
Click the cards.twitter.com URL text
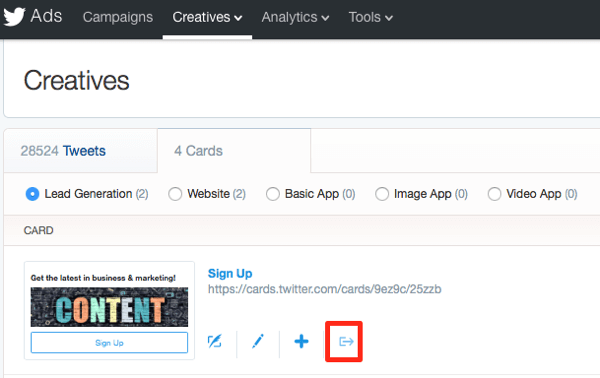[324, 289]
